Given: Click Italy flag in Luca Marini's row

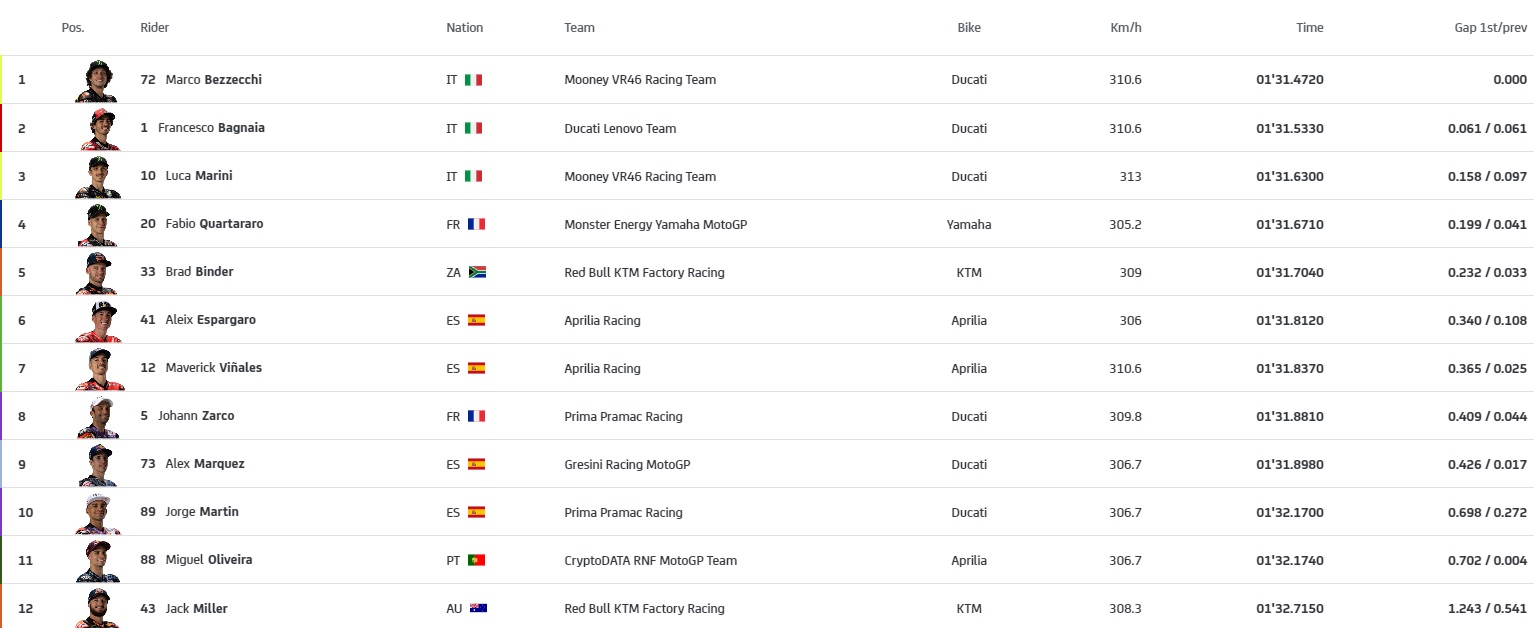Looking at the screenshot, I should tap(473, 176).
